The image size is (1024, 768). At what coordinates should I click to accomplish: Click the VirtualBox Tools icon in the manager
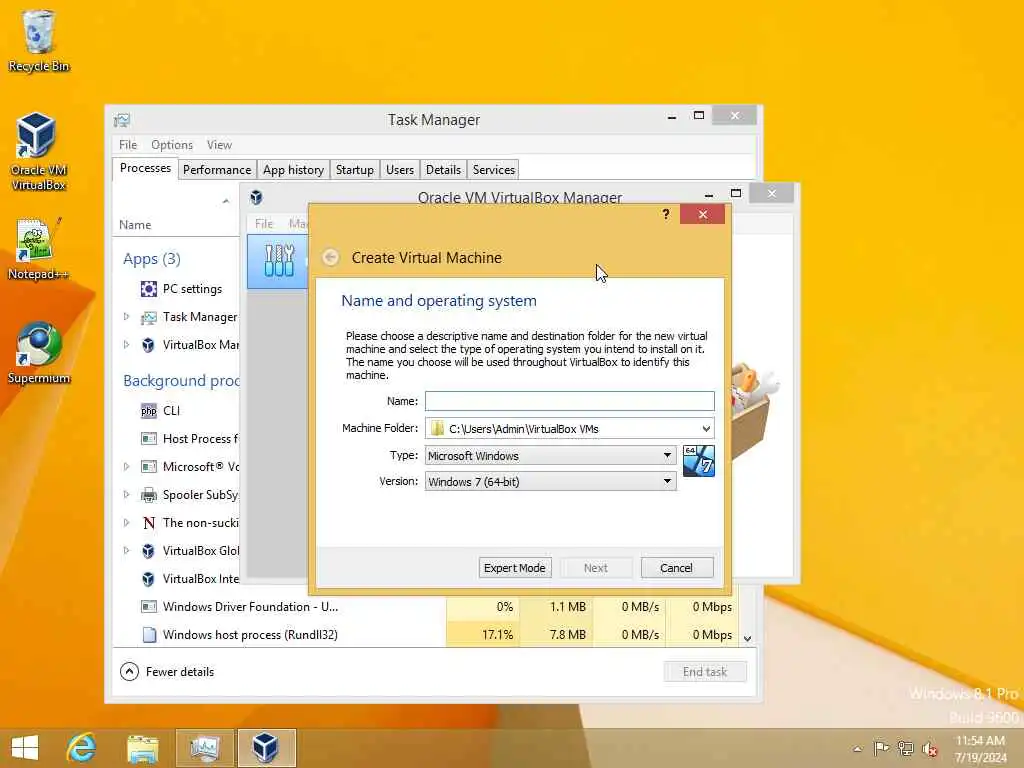coord(279,261)
